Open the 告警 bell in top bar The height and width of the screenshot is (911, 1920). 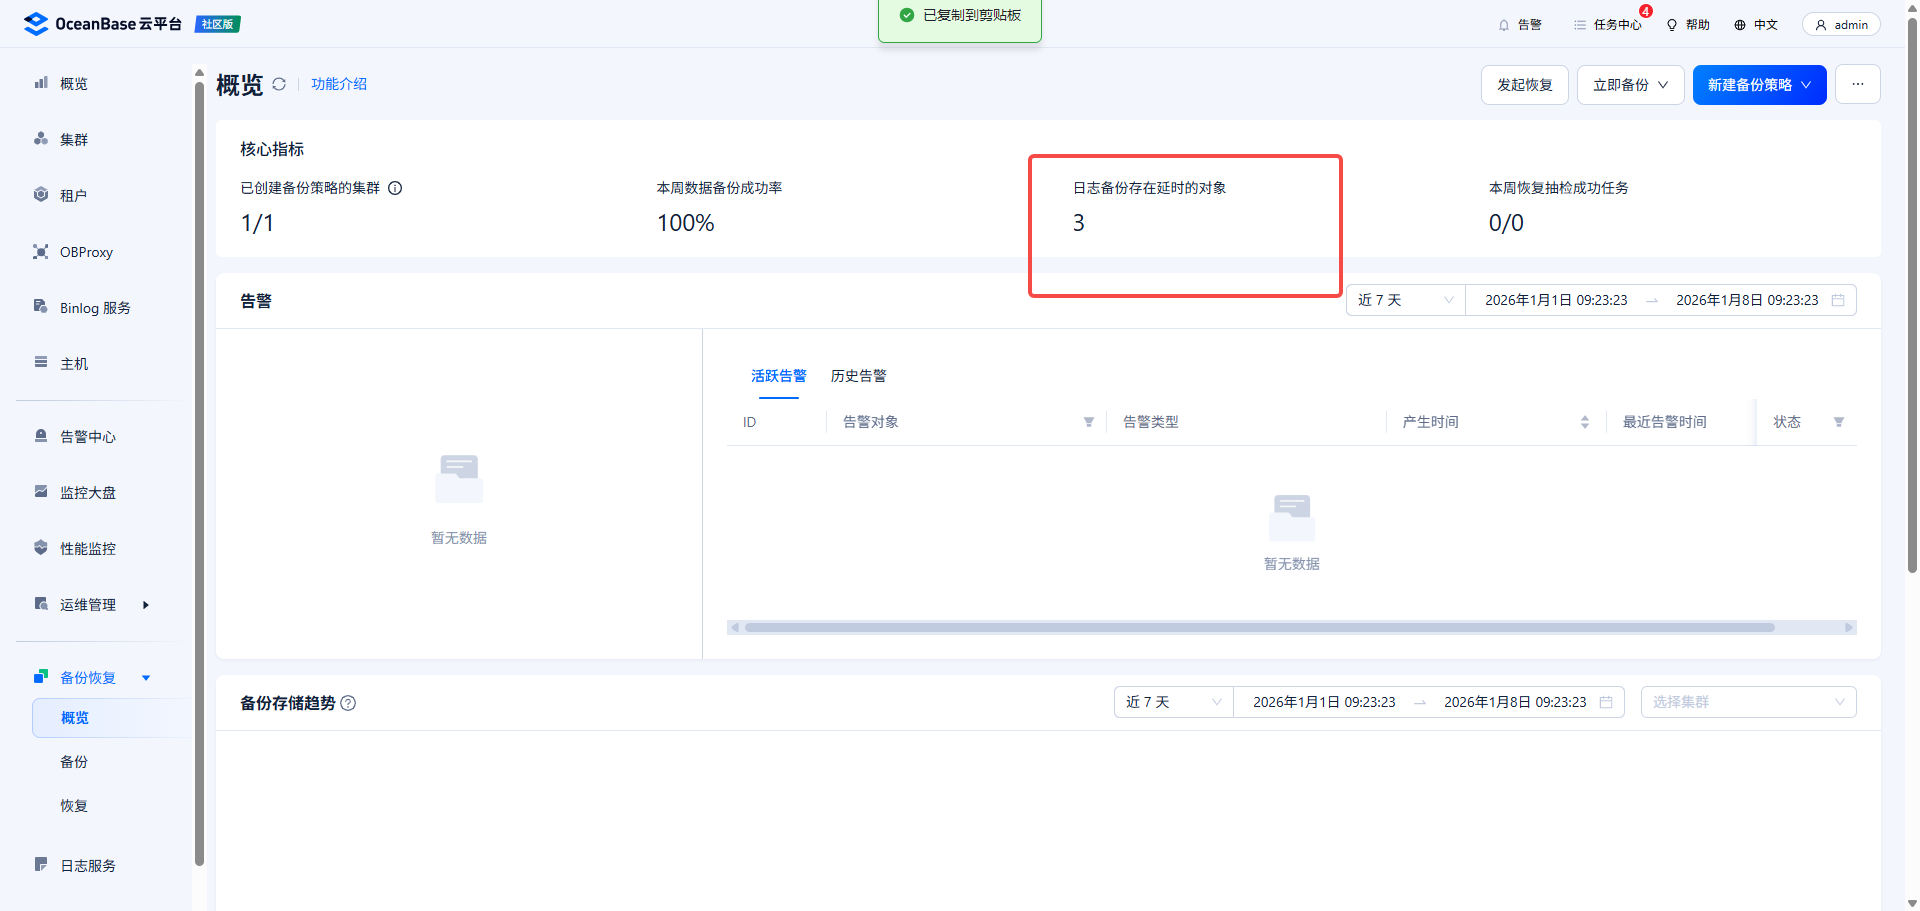[x=1519, y=25]
